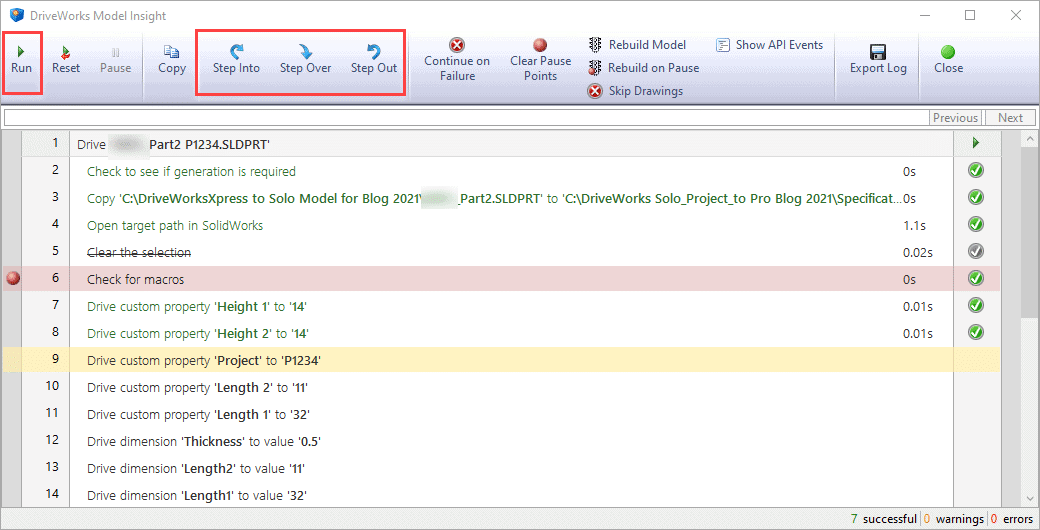Click green check status on row 6
This screenshot has height=530, width=1040.
(976, 278)
